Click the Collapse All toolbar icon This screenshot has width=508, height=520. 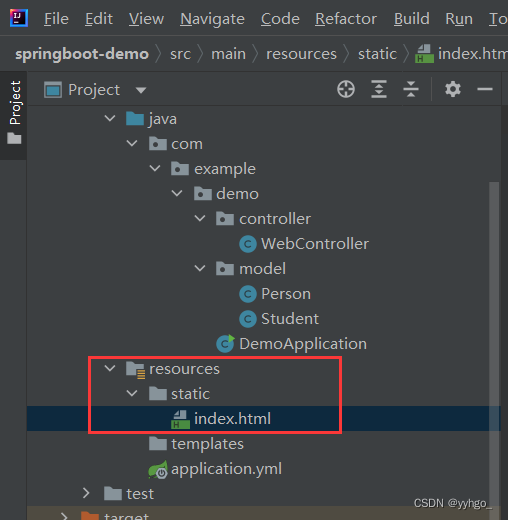click(411, 89)
